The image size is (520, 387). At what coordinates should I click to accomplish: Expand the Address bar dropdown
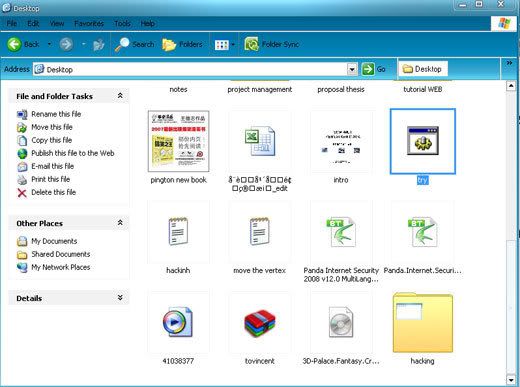click(352, 69)
